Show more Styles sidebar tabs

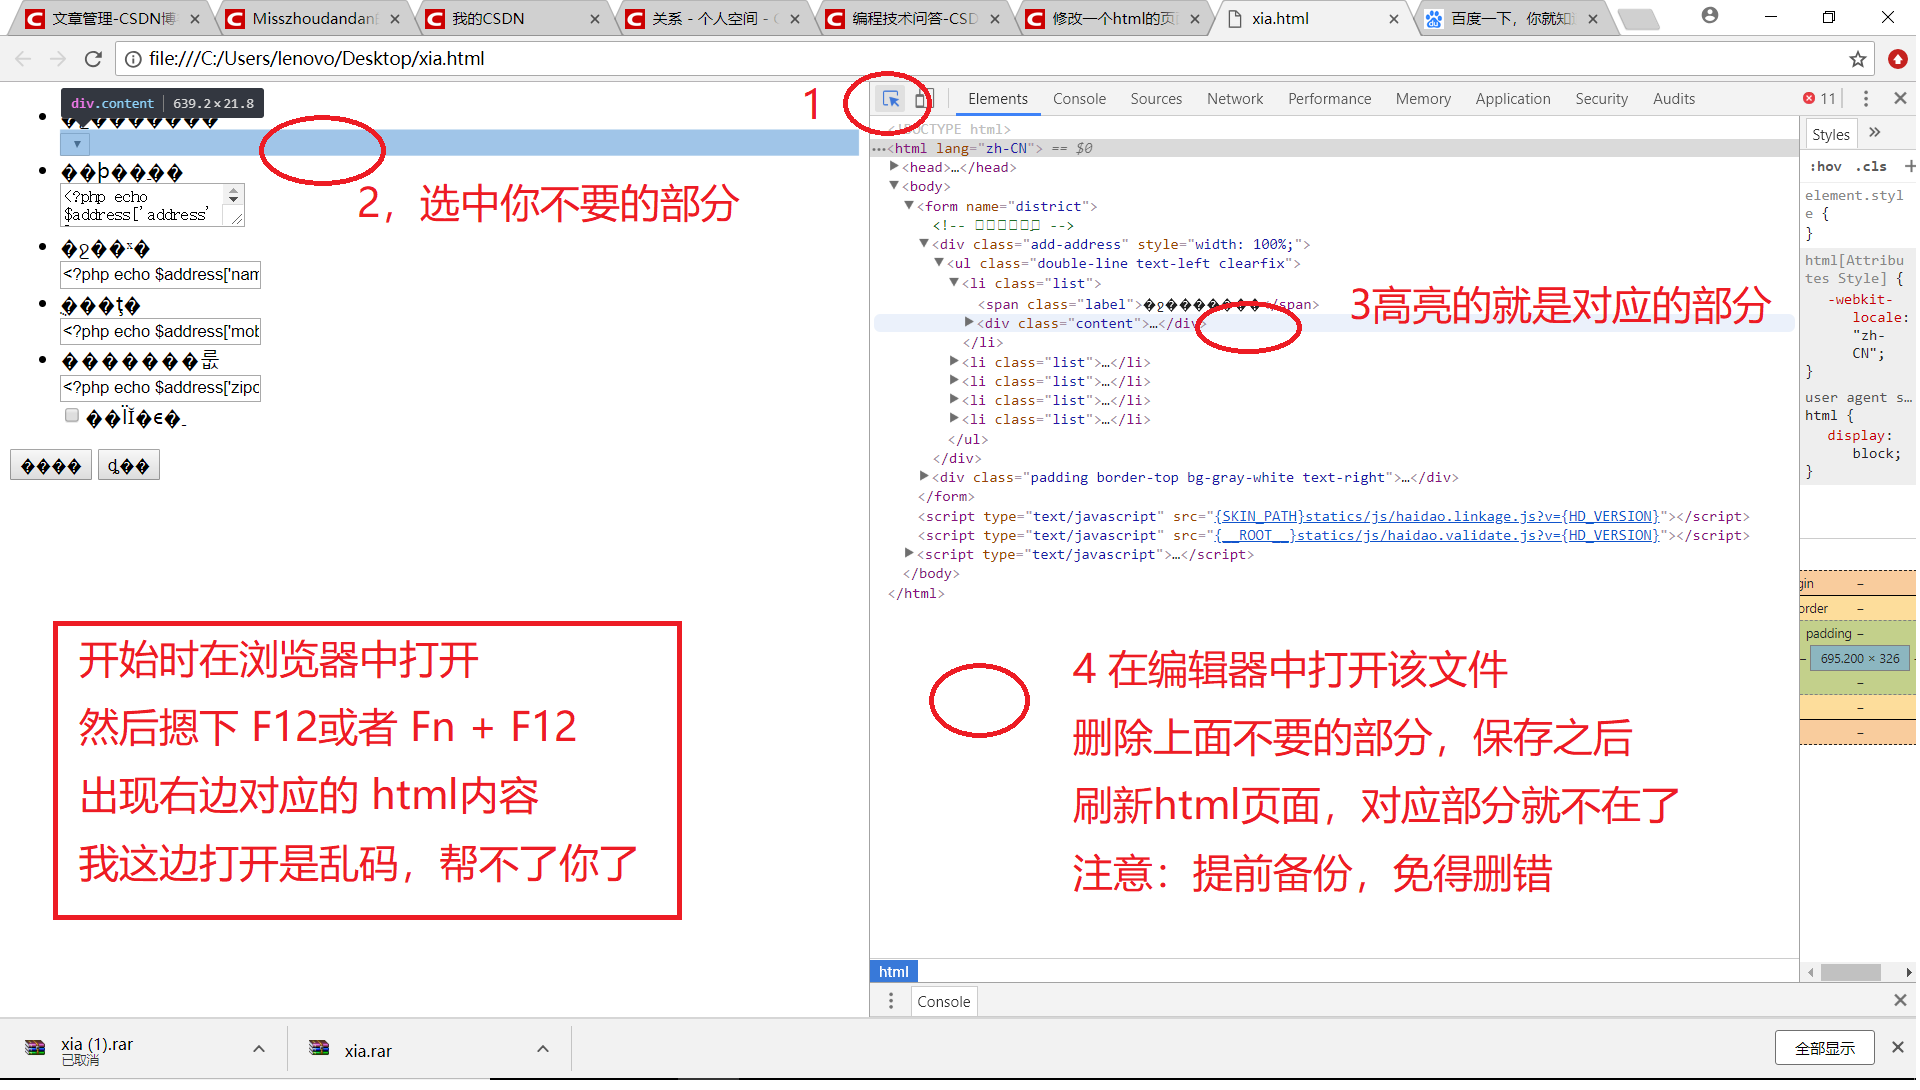(x=1875, y=133)
